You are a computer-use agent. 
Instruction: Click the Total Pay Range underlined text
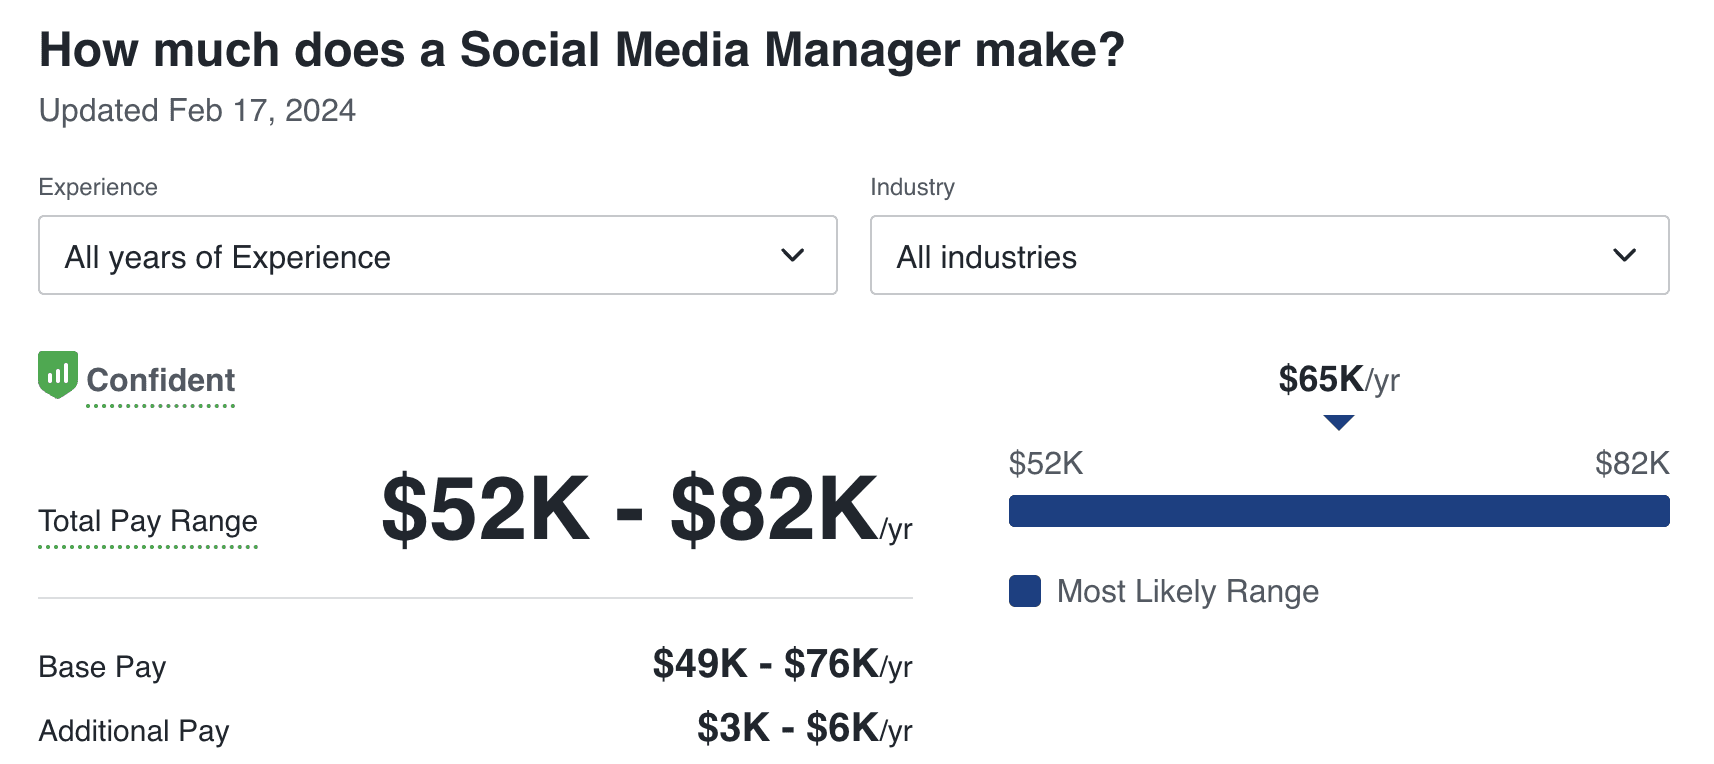[148, 521]
